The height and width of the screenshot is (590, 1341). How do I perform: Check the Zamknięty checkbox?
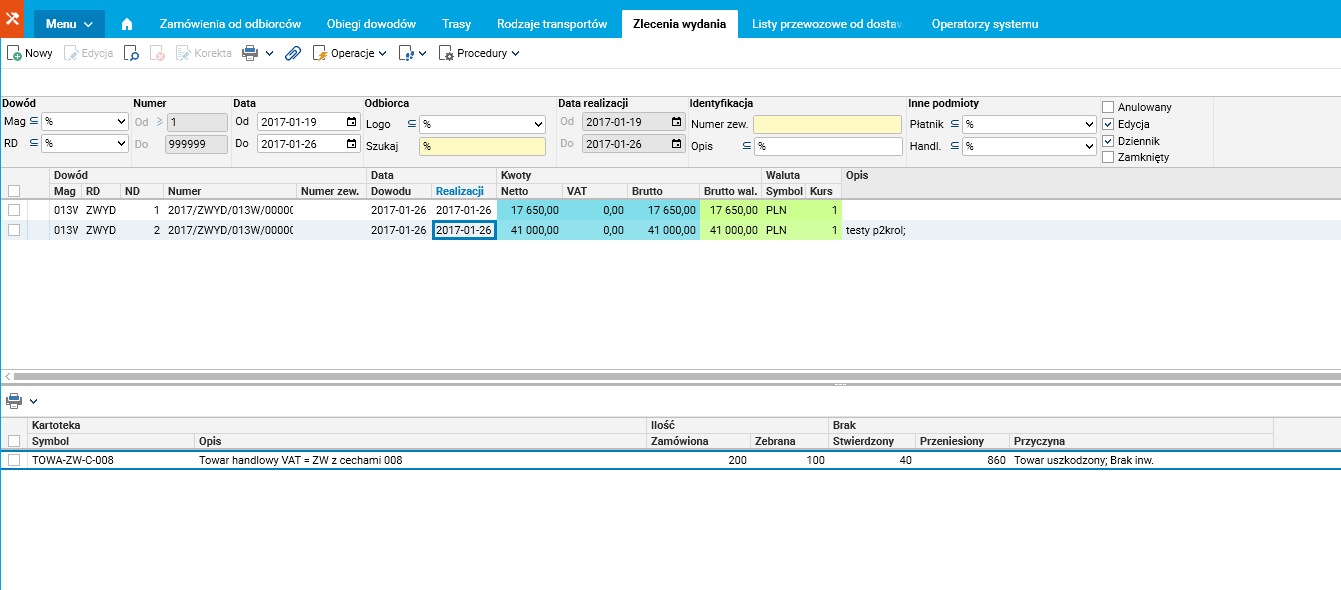coord(1108,157)
